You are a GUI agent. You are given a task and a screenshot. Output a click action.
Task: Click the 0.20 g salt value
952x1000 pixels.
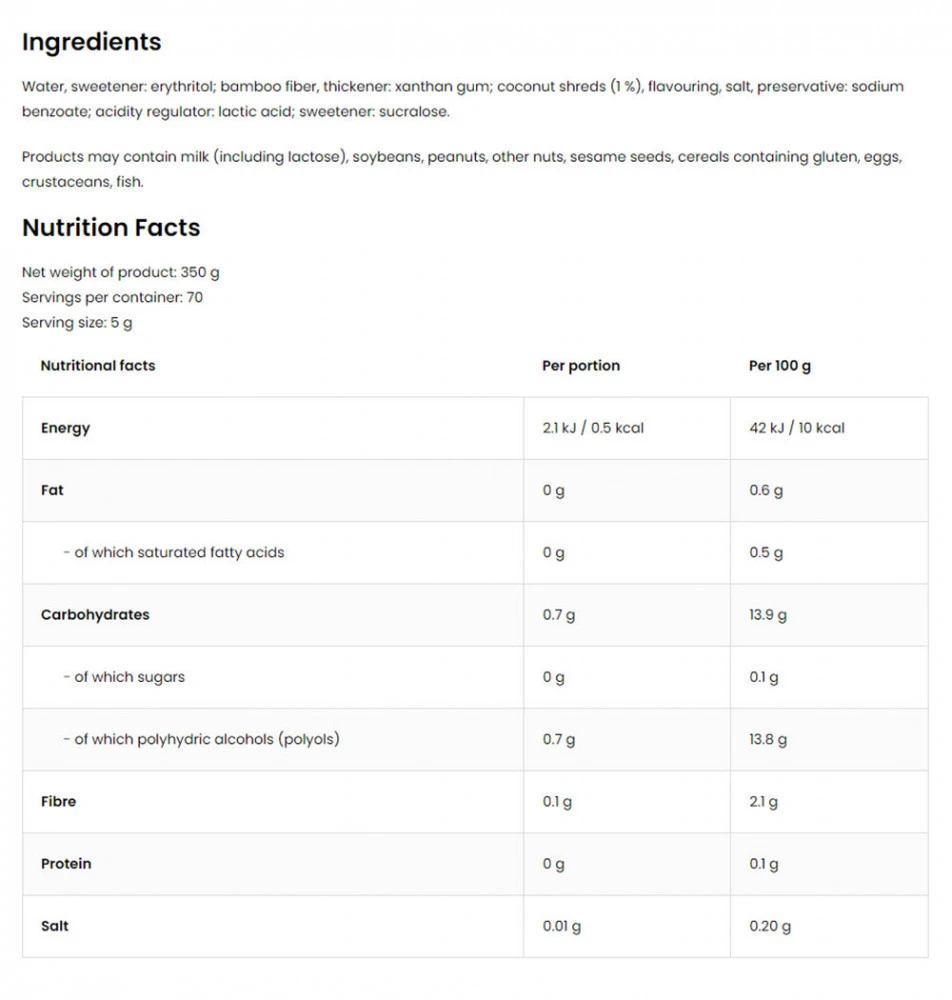(769, 926)
